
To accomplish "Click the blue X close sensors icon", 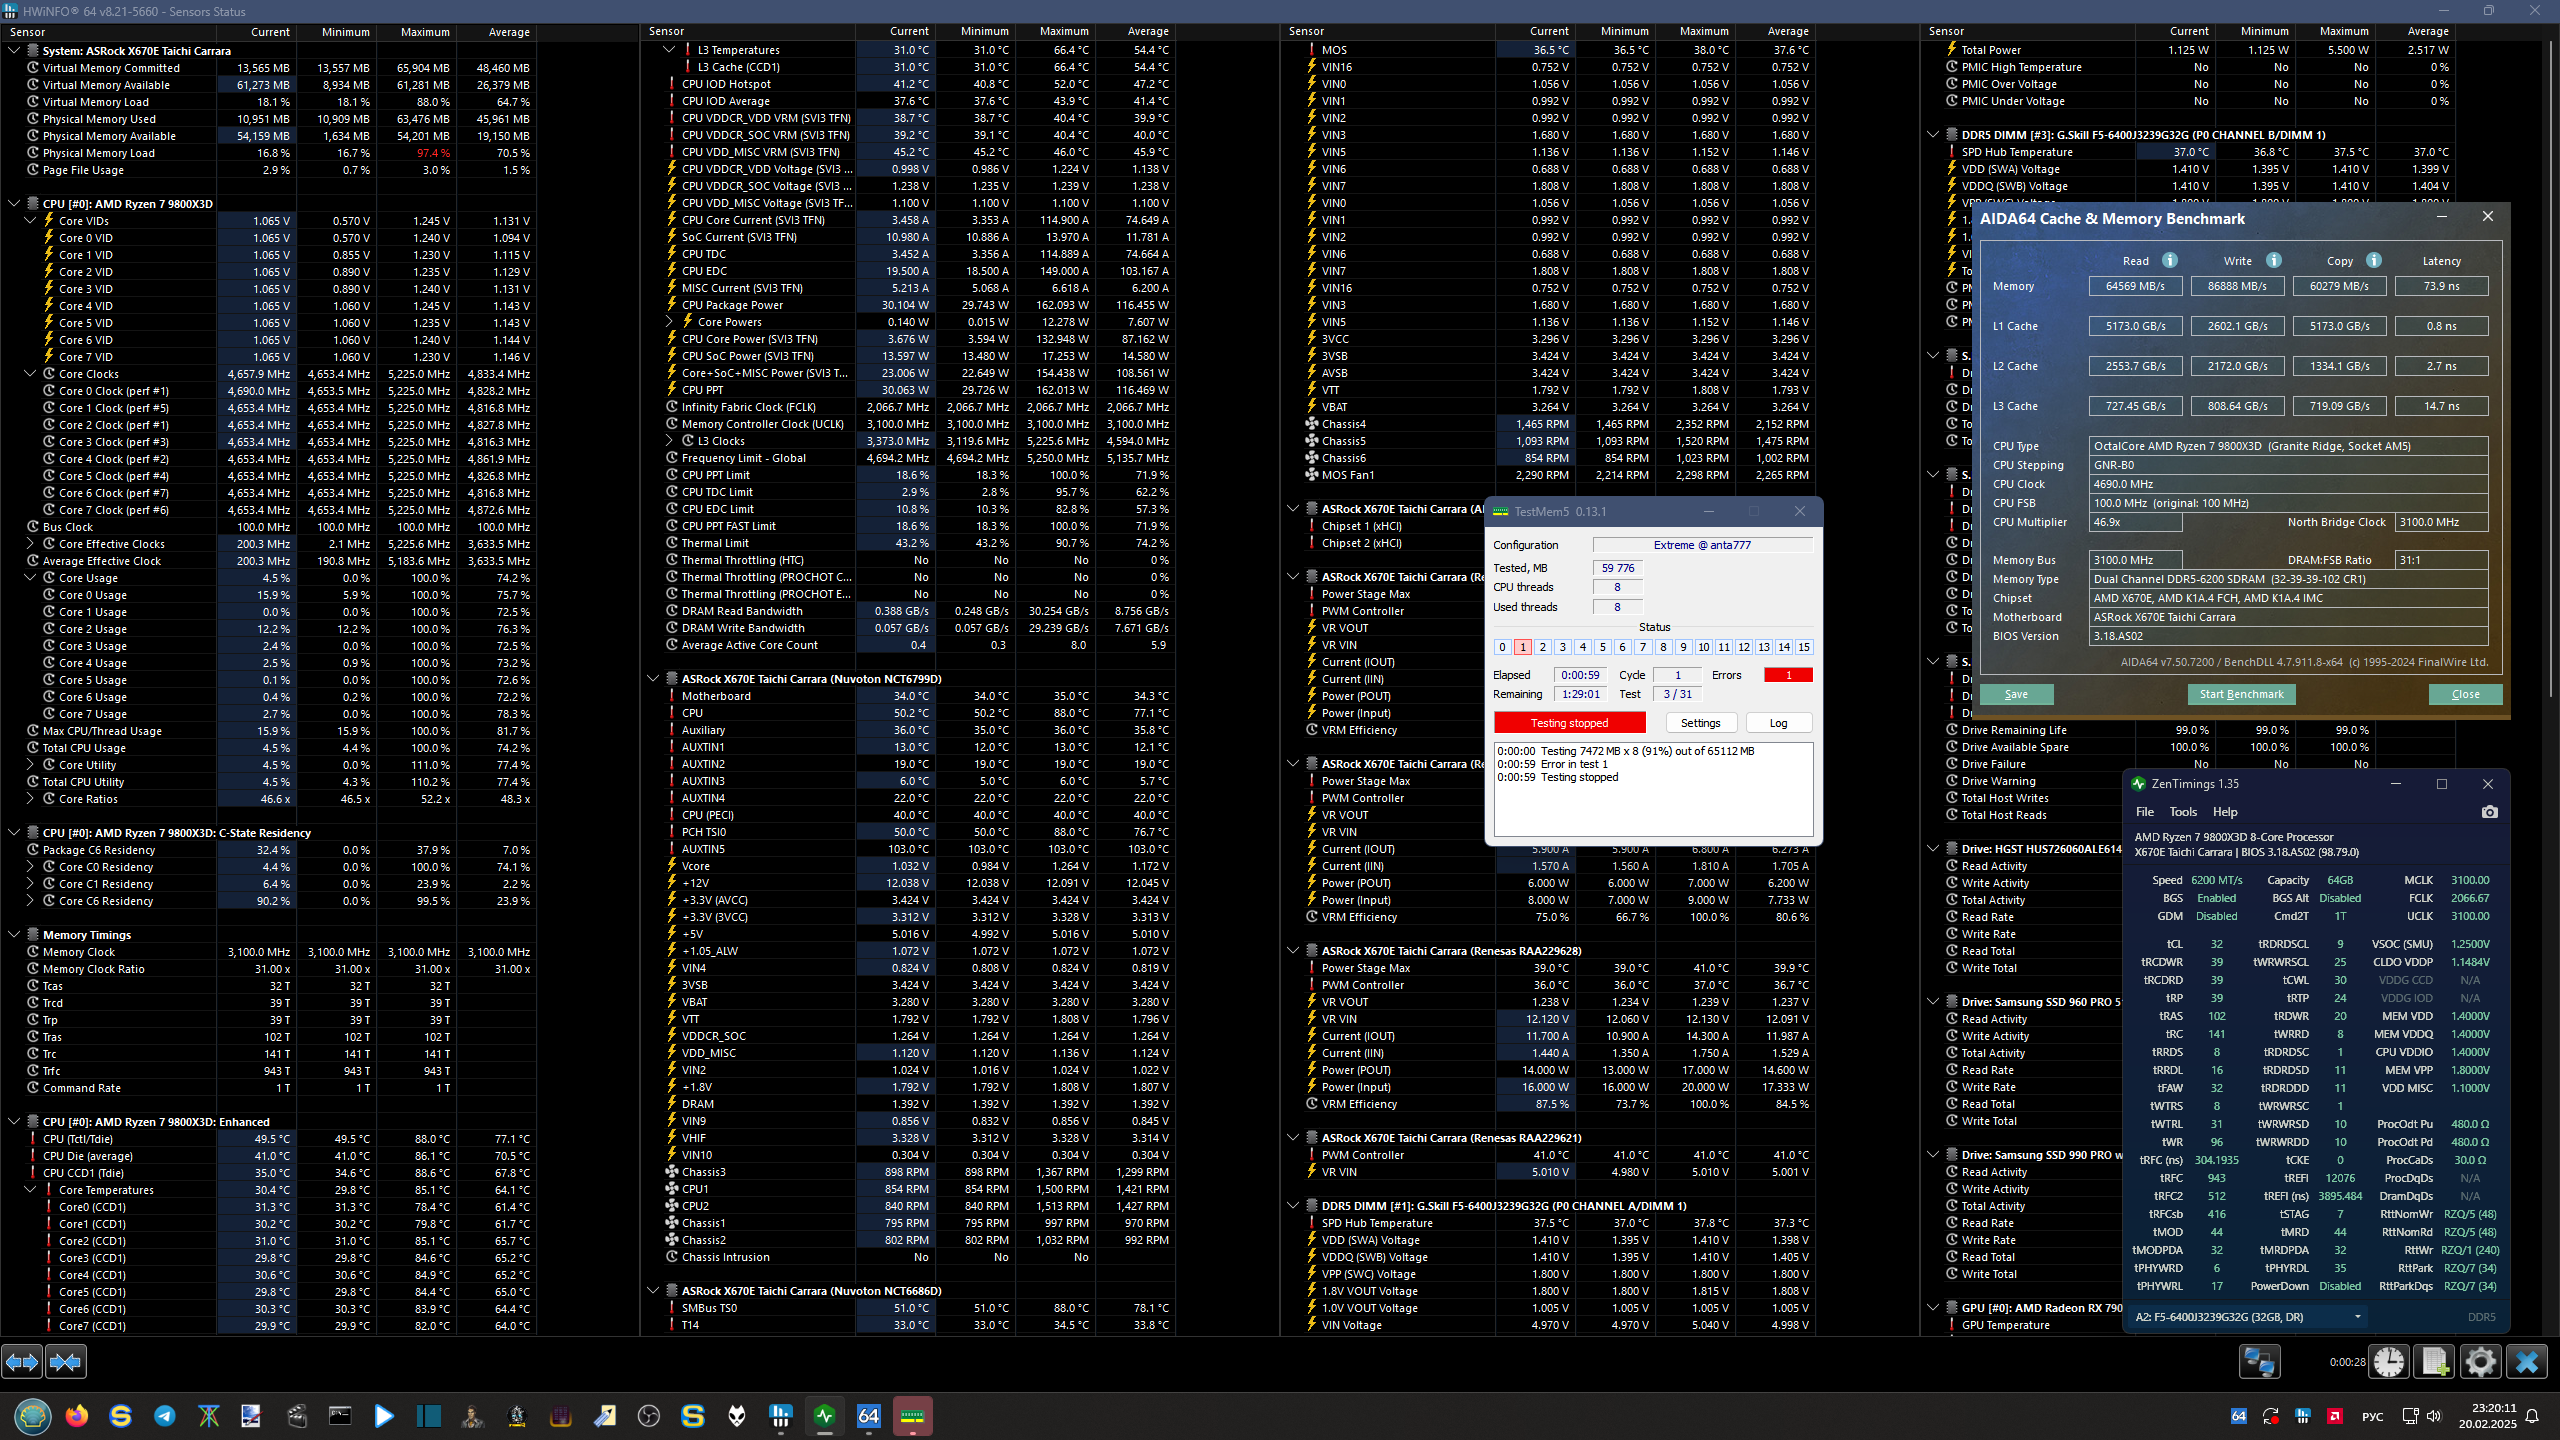I will (2527, 1361).
